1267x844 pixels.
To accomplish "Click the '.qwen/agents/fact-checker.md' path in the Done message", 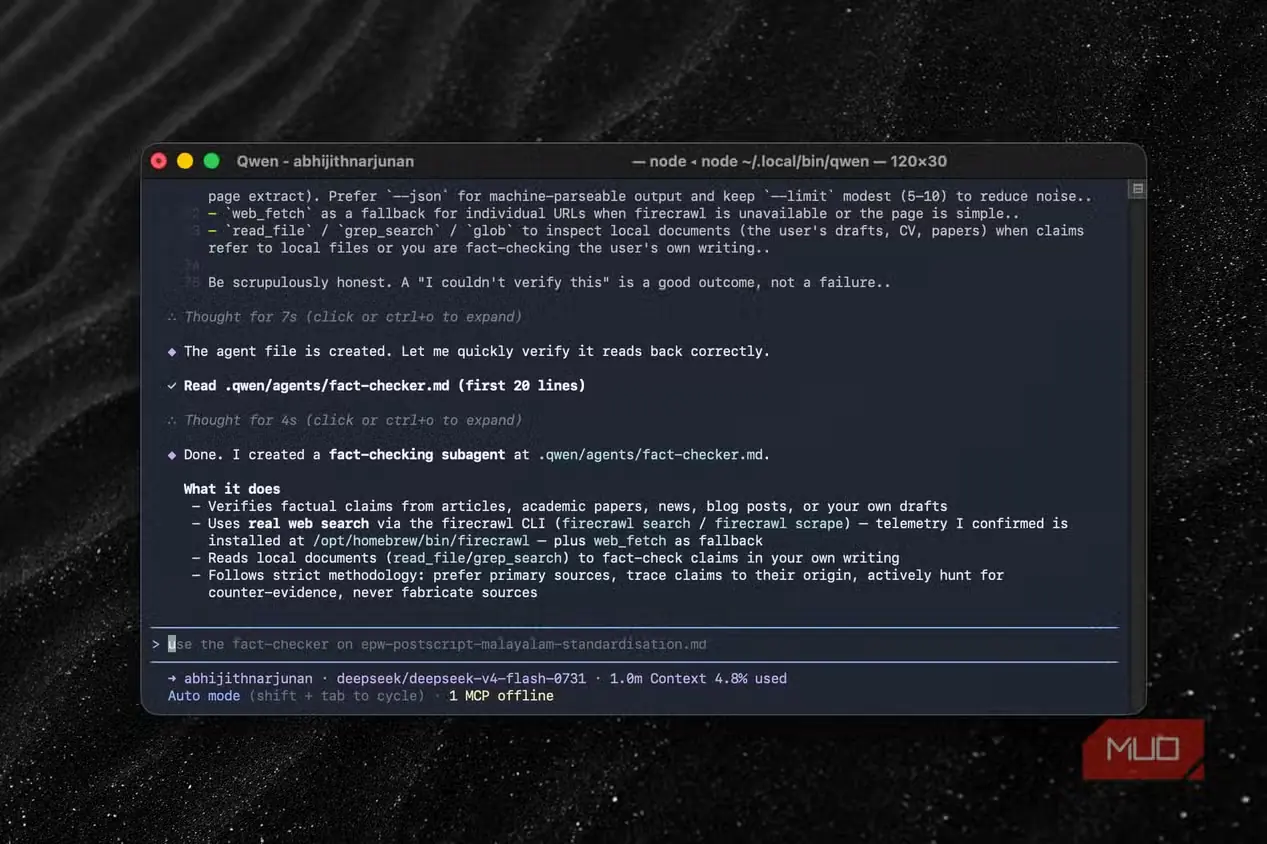I will (652, 454).
